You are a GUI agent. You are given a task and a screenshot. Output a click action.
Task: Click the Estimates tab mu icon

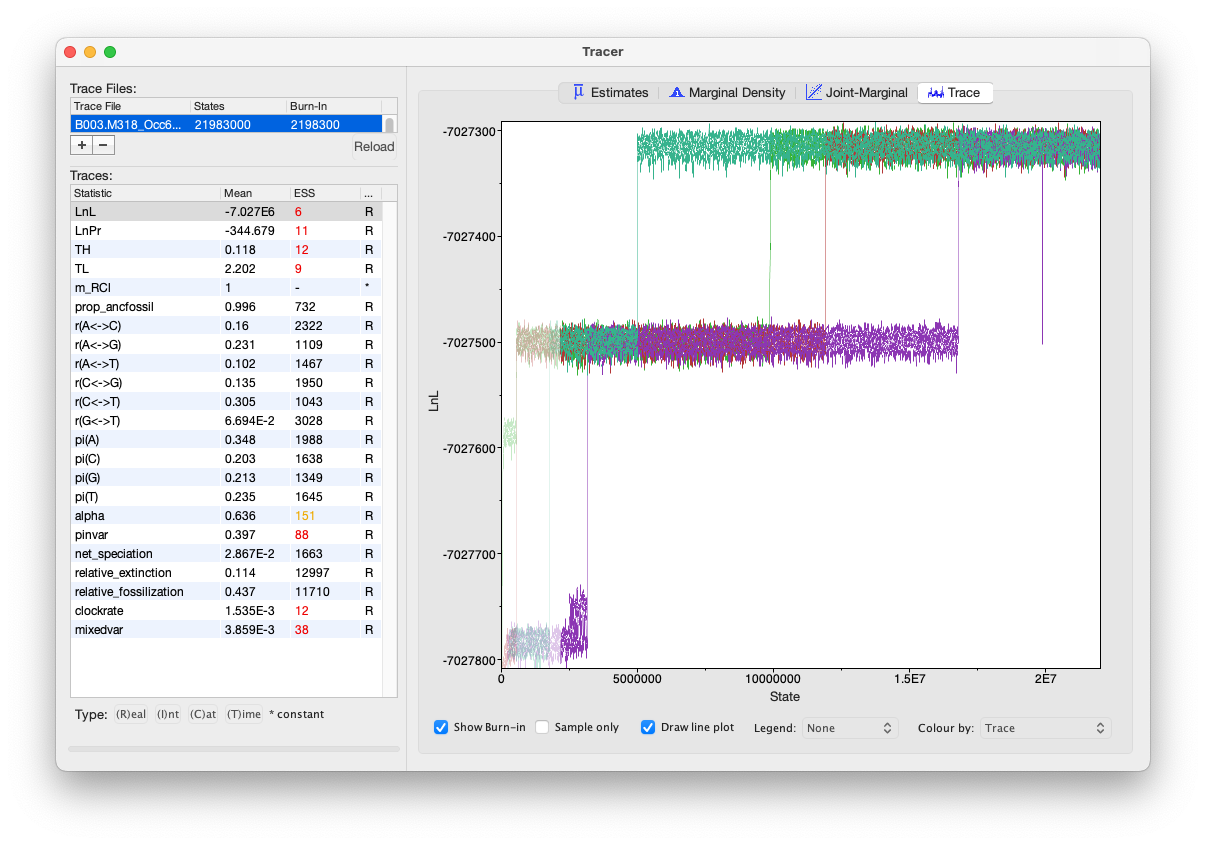pyautogui.click(x=578, y=92)
